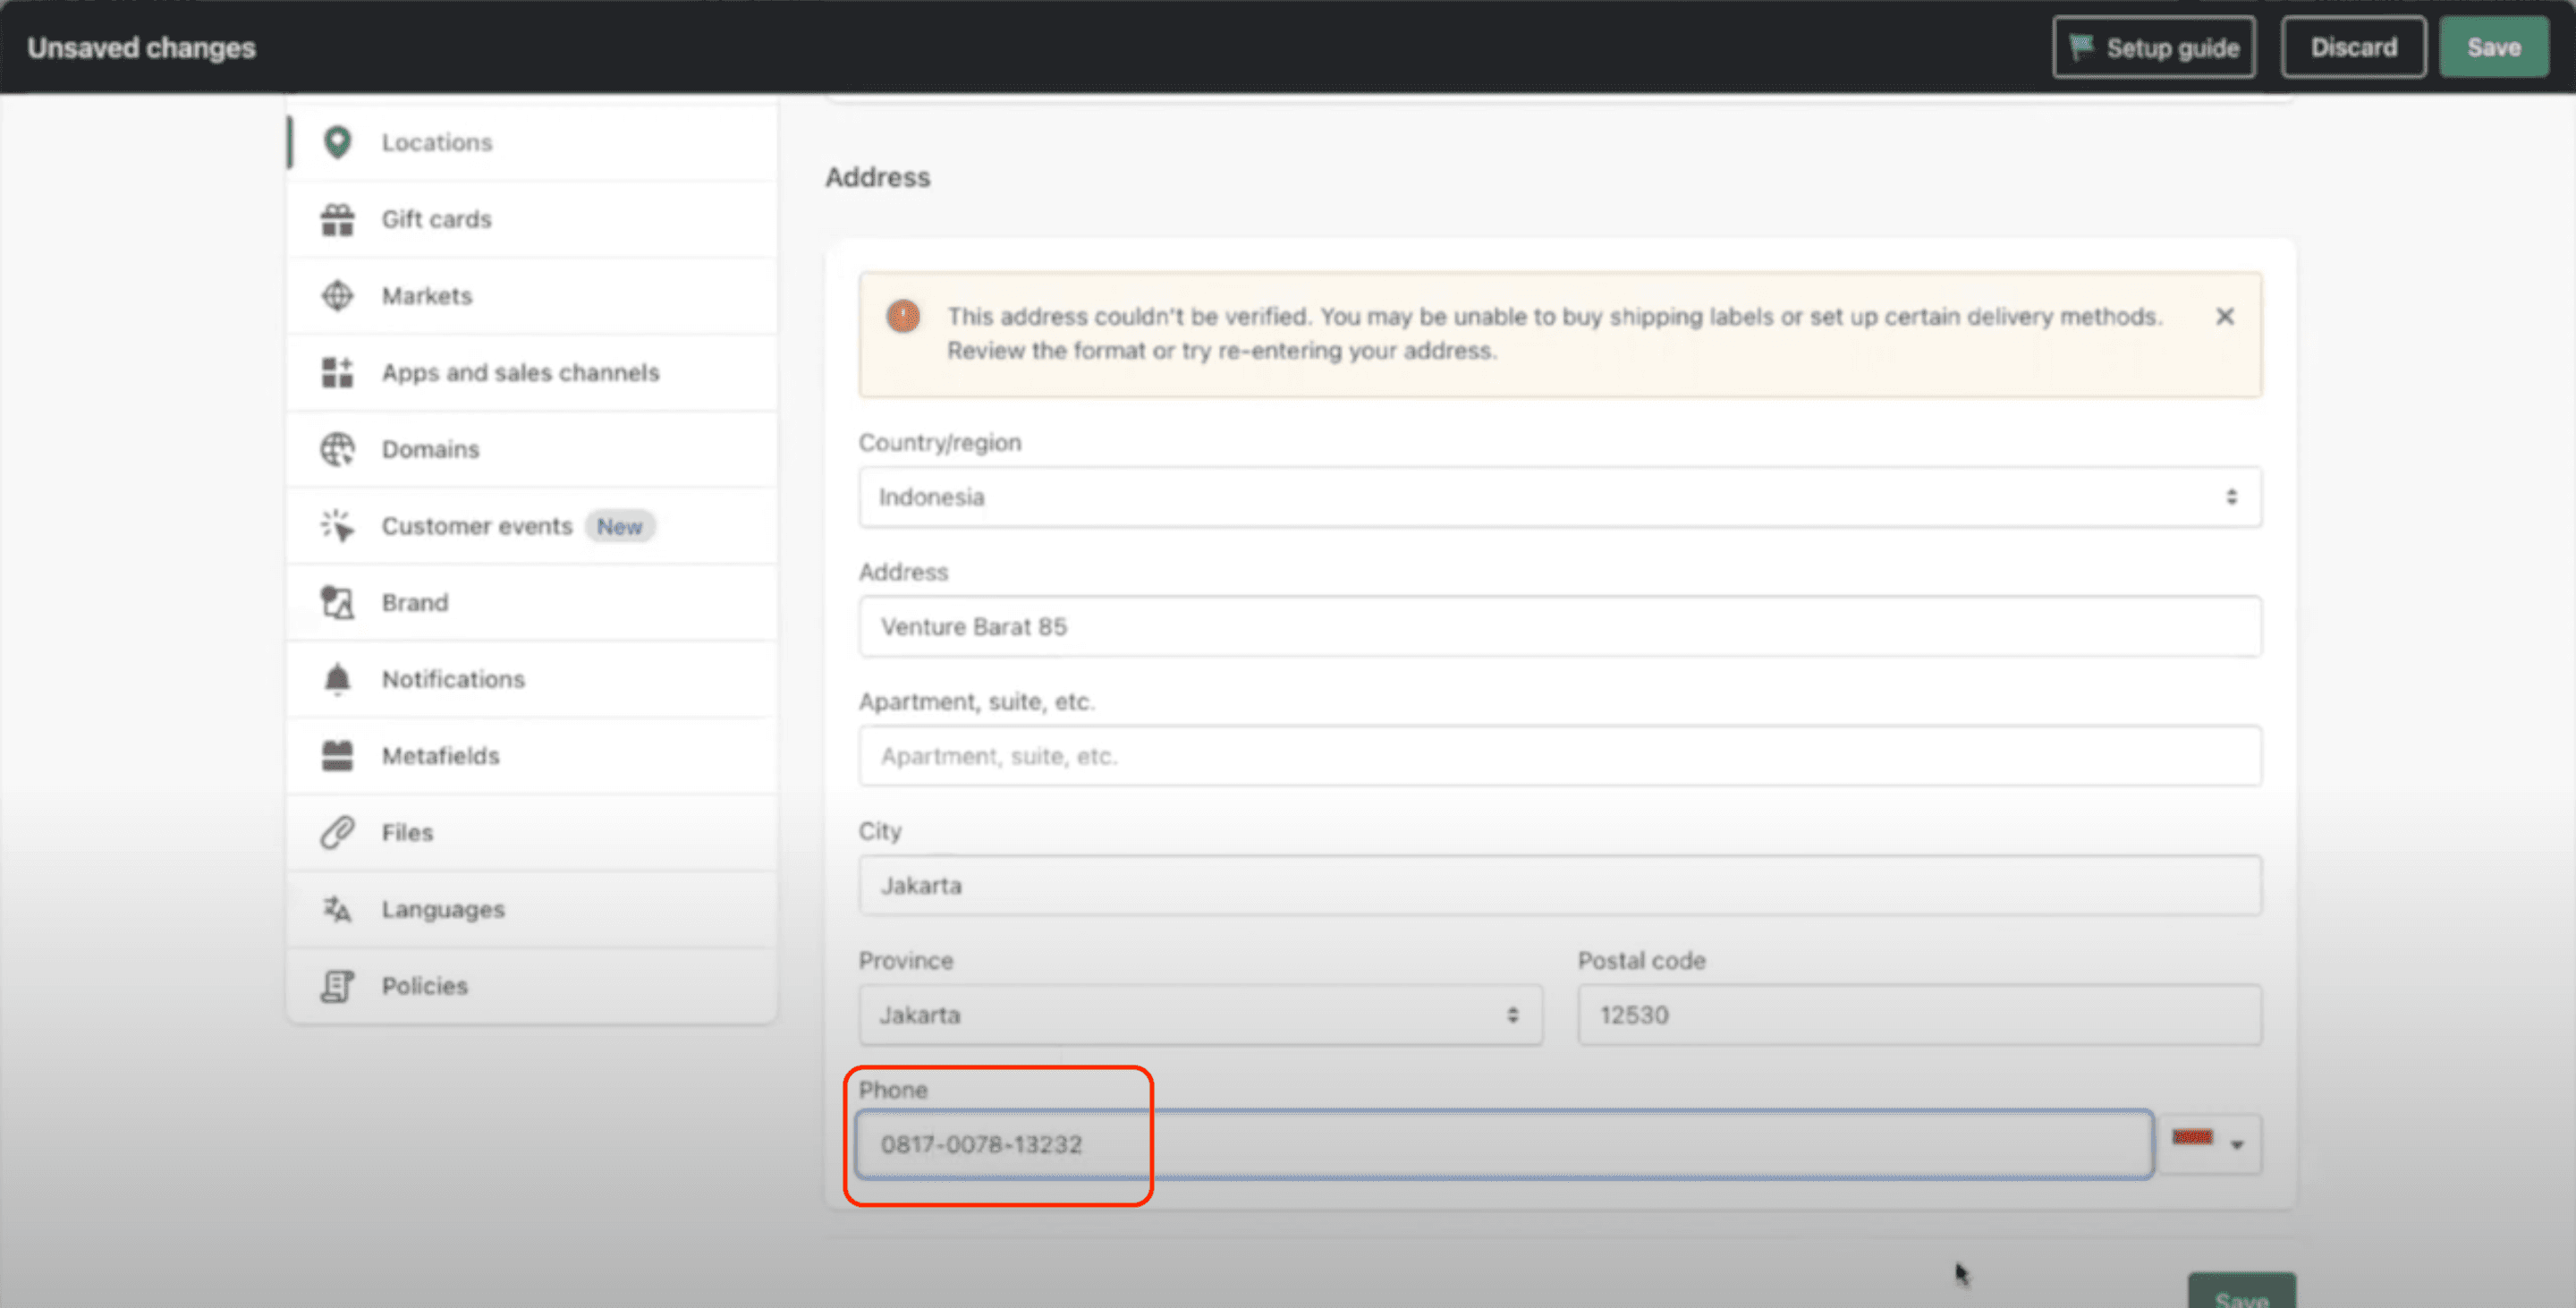Click the flag icon in Setup guide button
This screenshot has width=2576, height=1308.
(x=2081, y=47)
